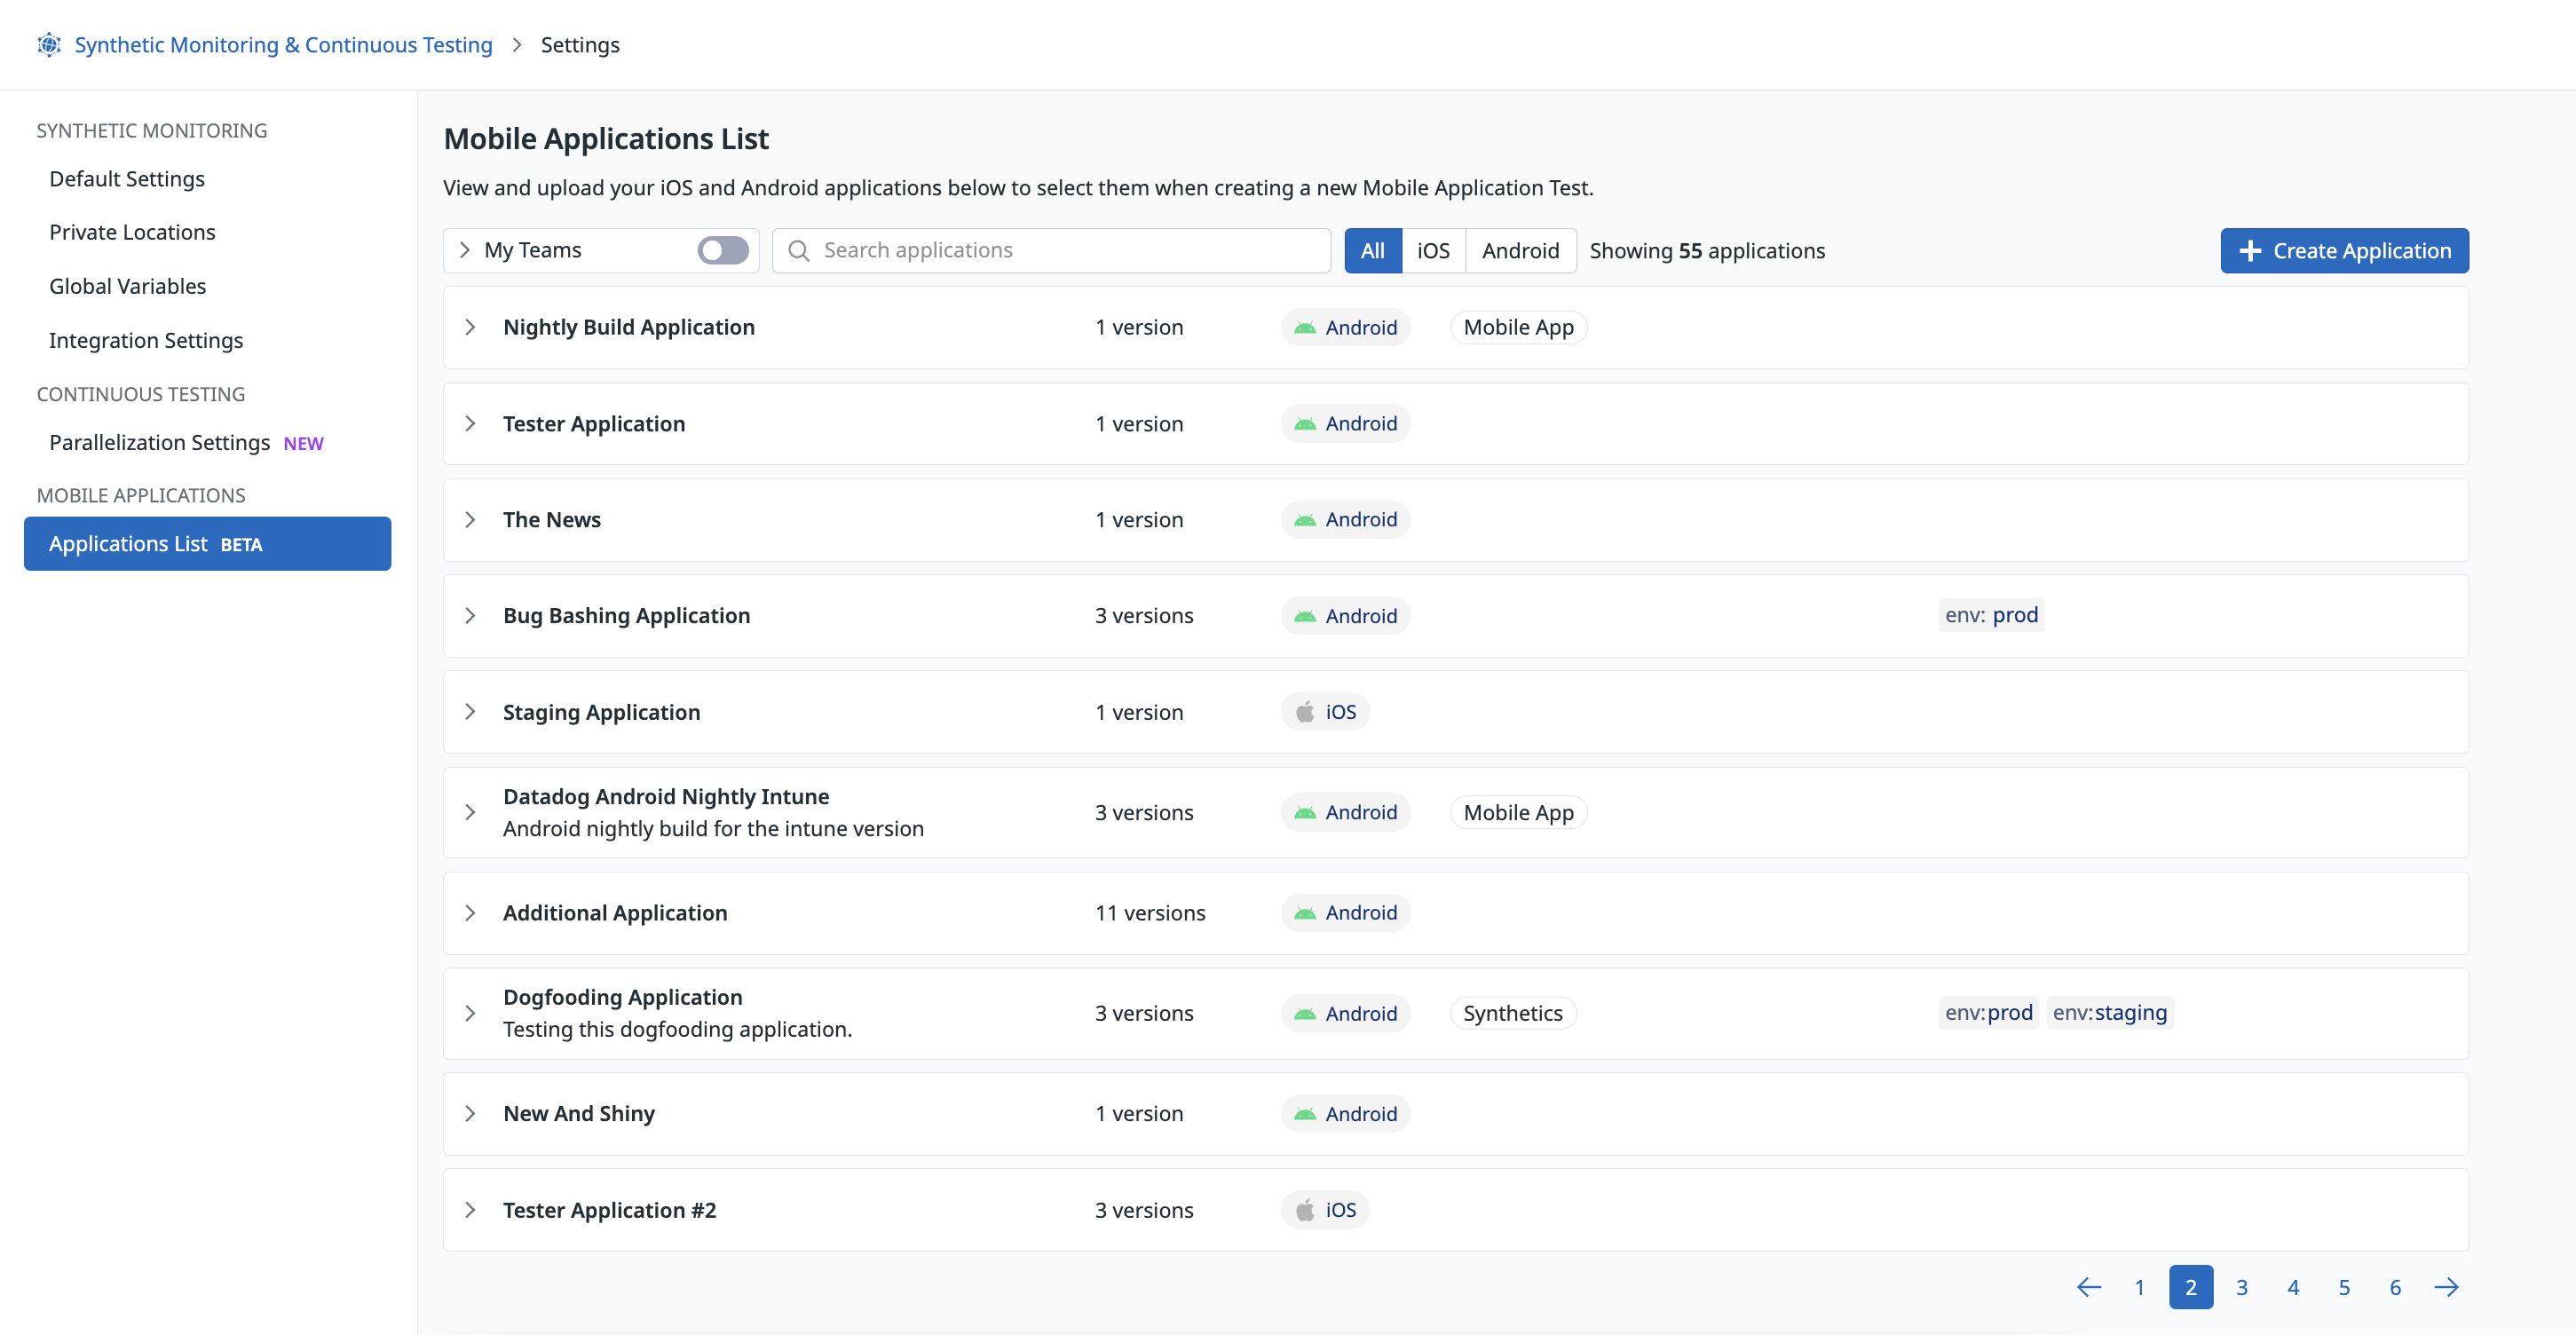The width and height of the screenshot is (2576, 1335).
Task: Filter applications by Android
Action: (x=1519, y=250)
